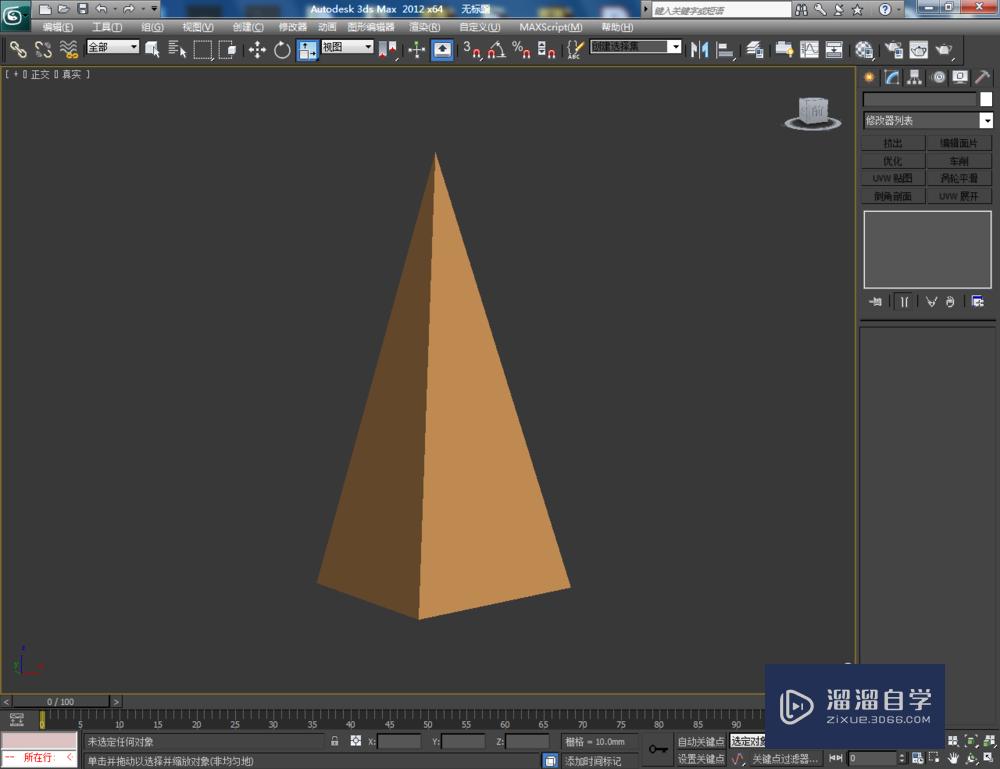Select the Select and Rotate tool

pyautogui.click(x=281, y=50)
